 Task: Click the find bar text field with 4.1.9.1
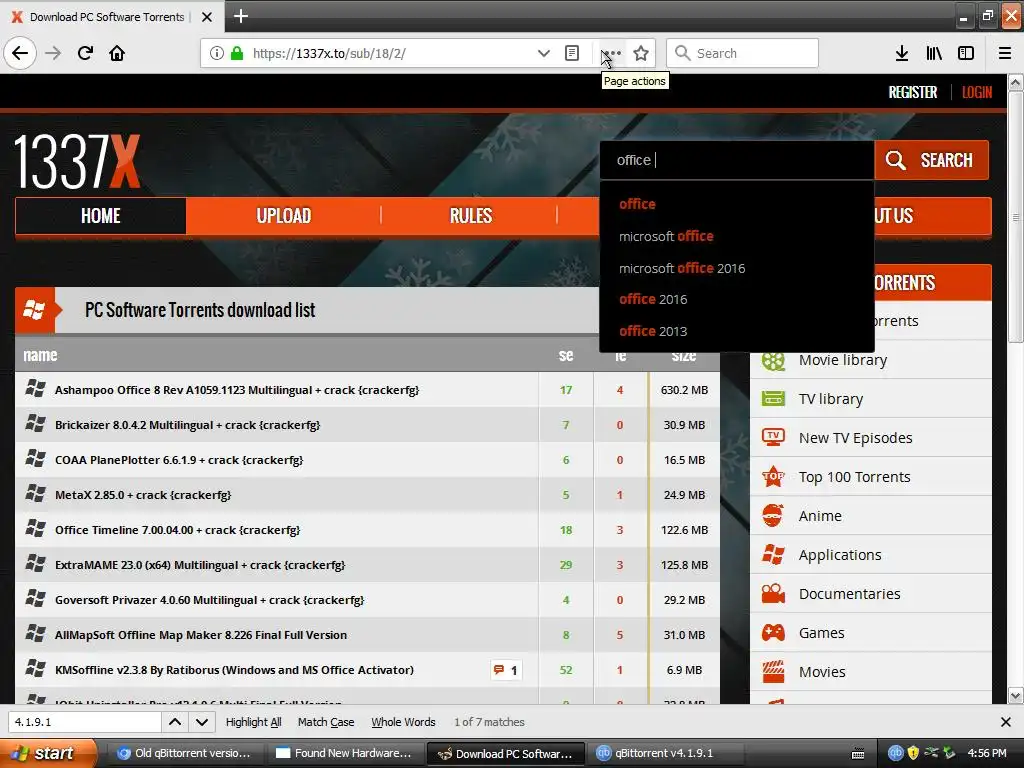(x=85, y=722)
